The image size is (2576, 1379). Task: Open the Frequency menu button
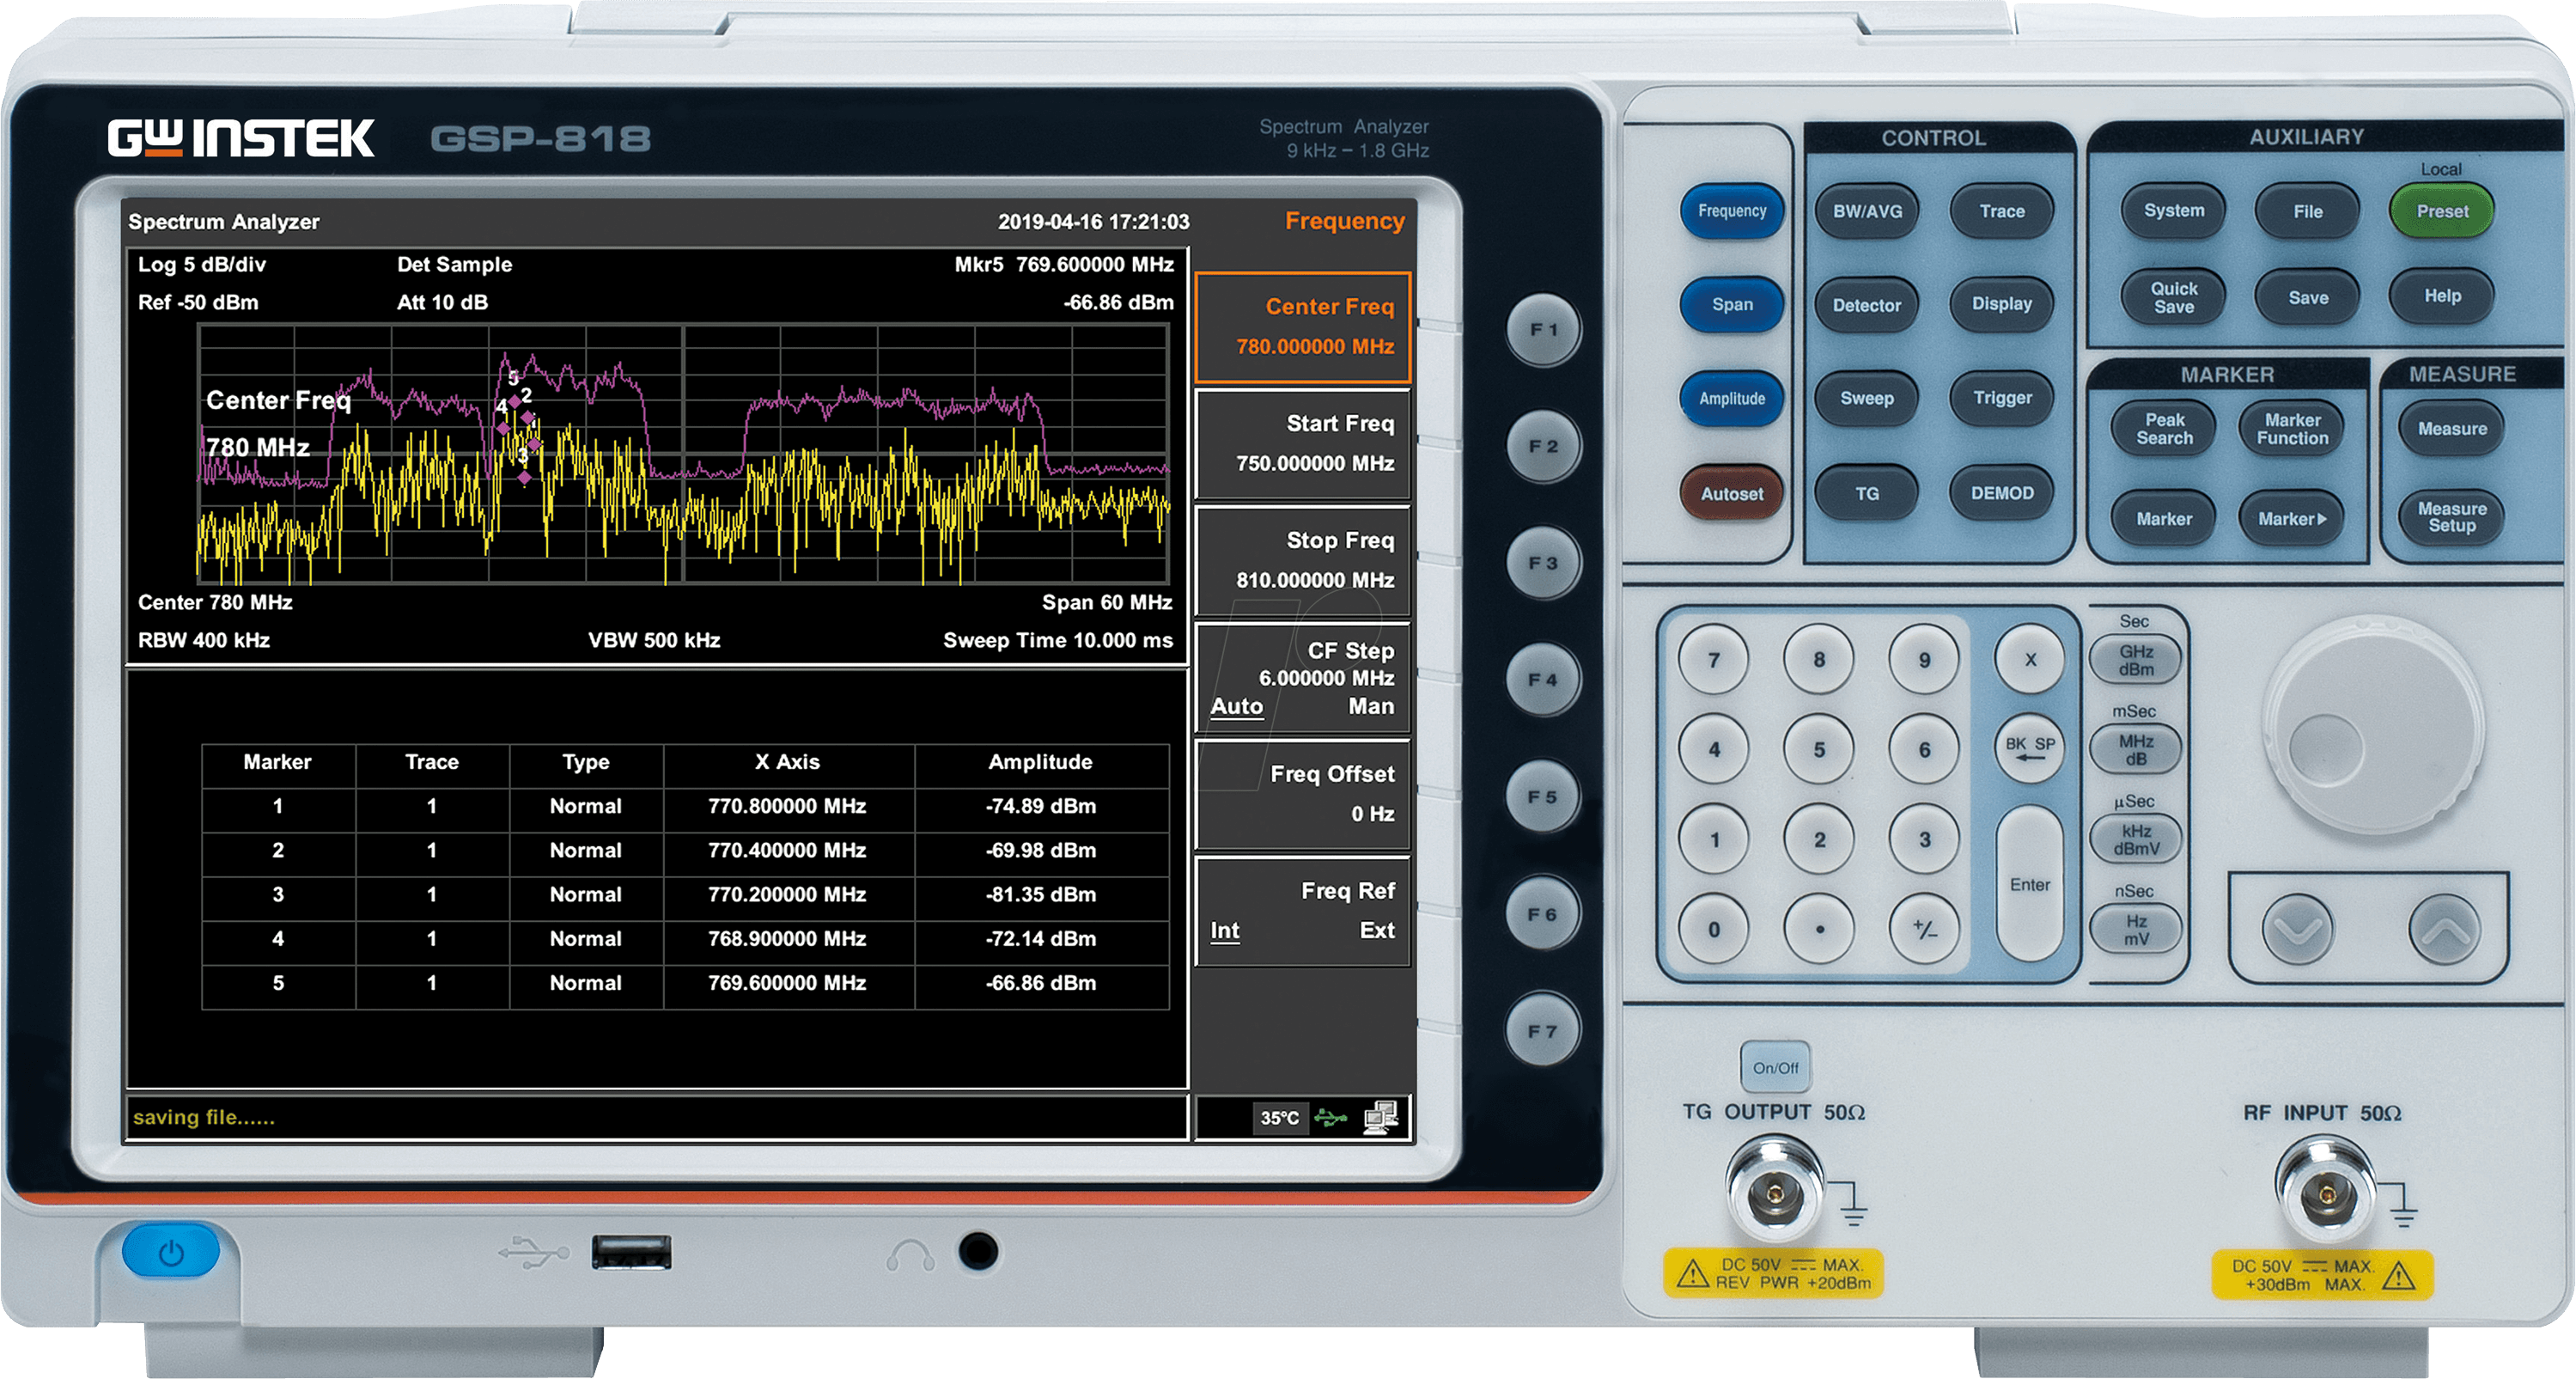coord(1732,211)
